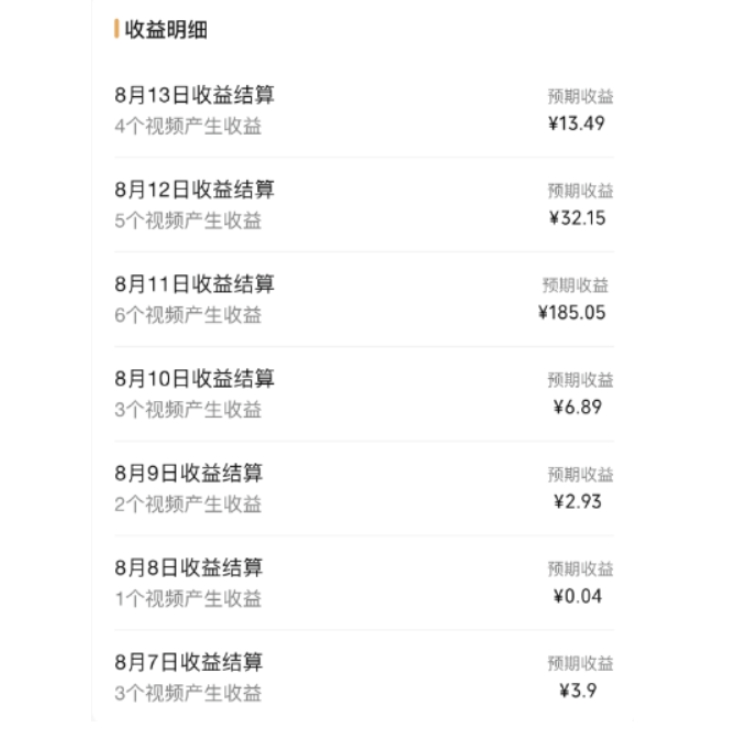Select the 1个视频产生收益 subtitle

188,599
